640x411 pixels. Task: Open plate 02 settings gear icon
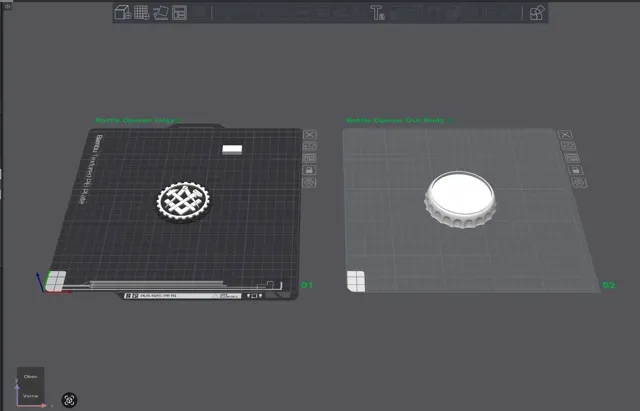point(579,183)
